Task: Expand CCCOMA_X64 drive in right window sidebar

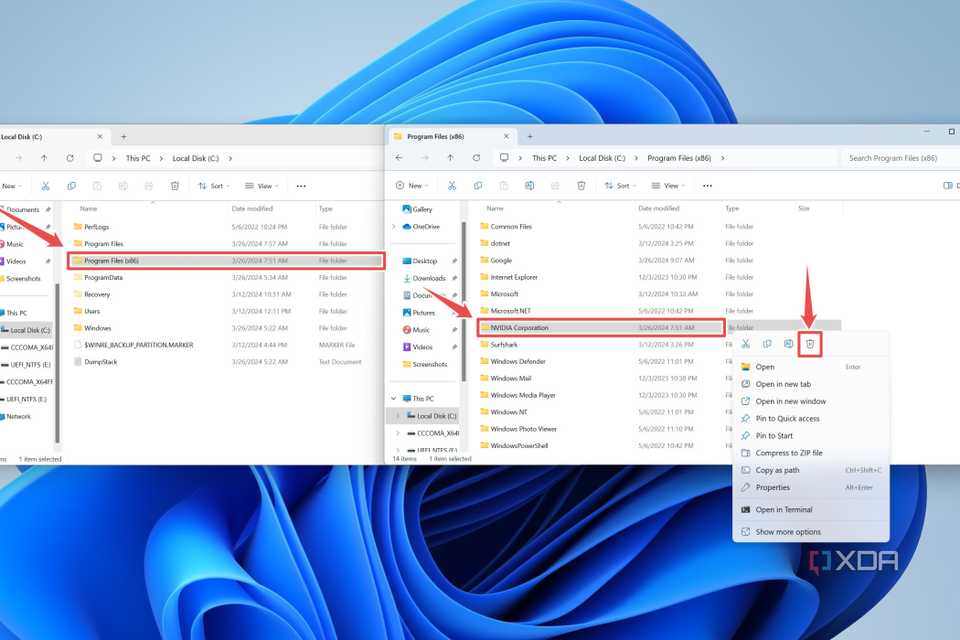Action: [x=398, y=433]
